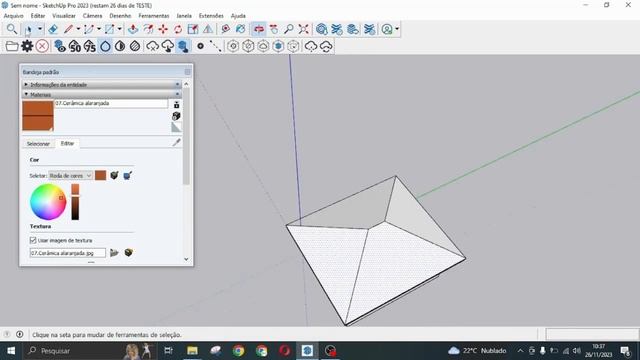The height and width of the screenshot is (360, 640).
Task: Open the user account dropdown arrow
Action: [x=397, y=29]
